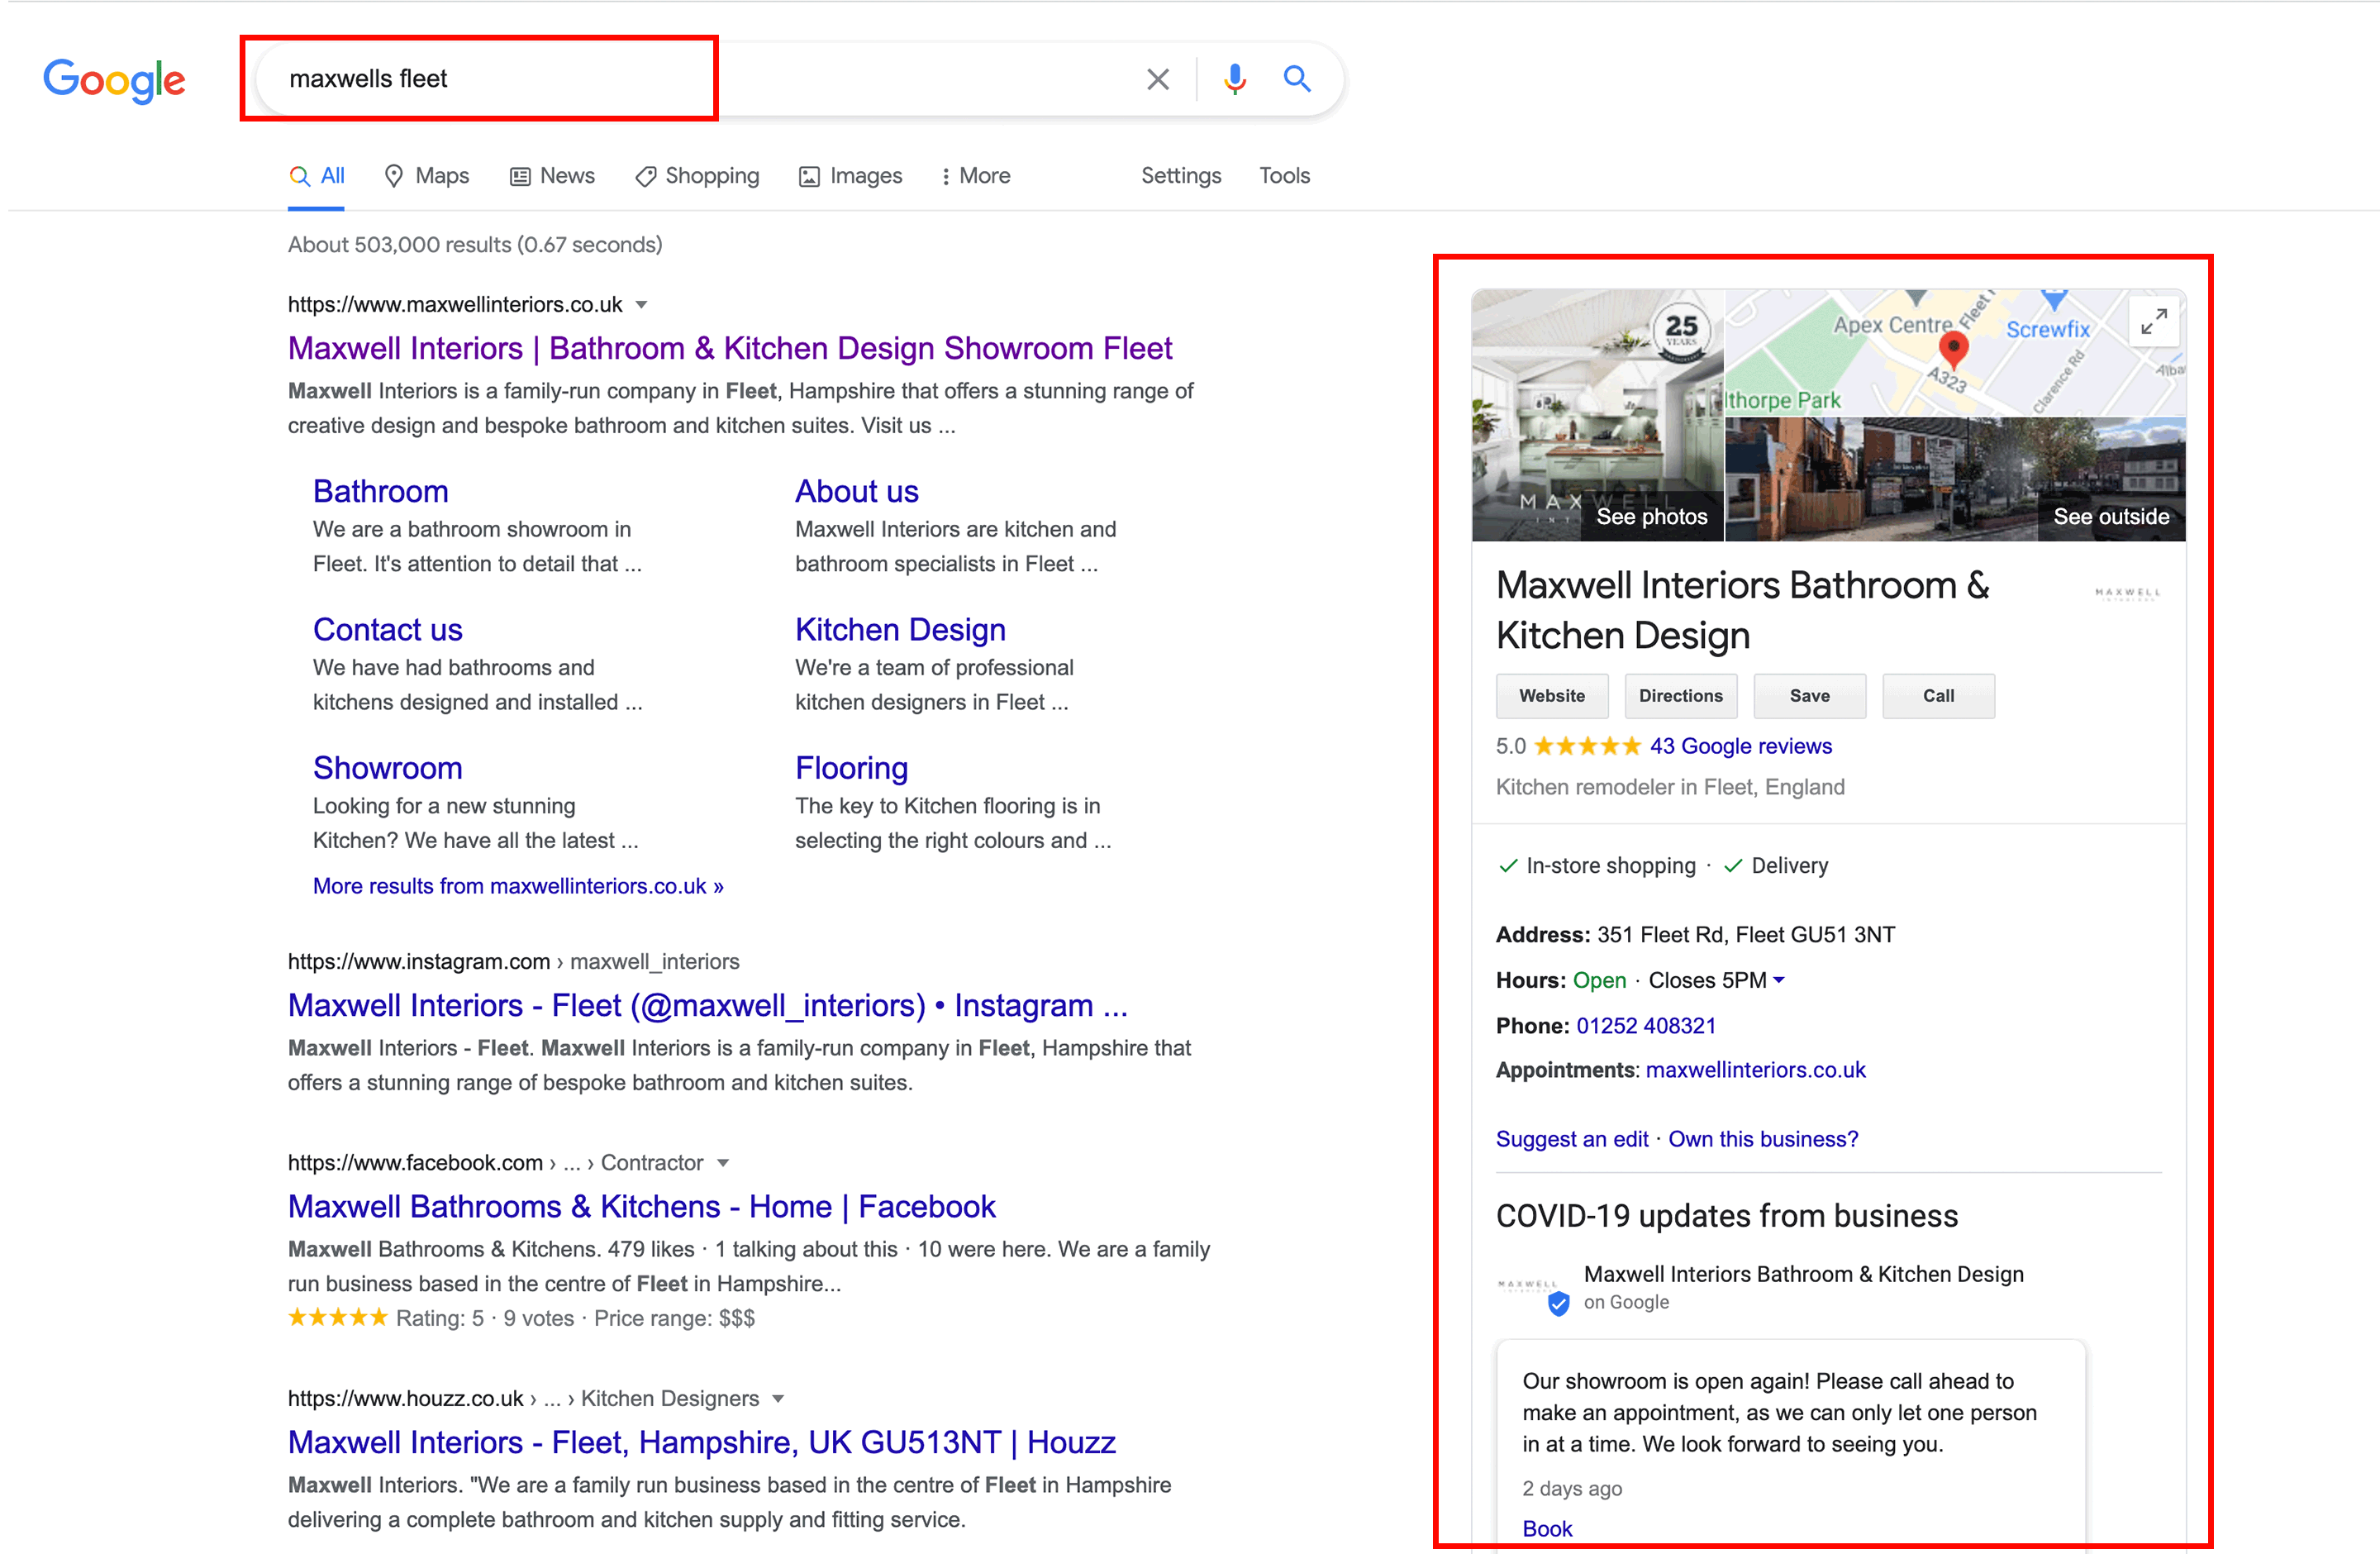This screenshot has width=2380, height=1554.
Task: Click the 5.0 star rating stars
Action: coord(1585,746)
